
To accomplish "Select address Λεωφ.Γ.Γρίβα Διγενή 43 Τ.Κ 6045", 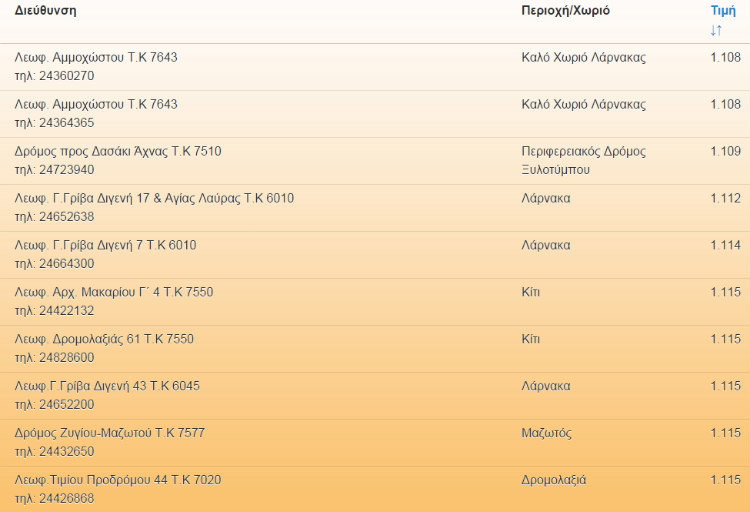I will [107, 386].
